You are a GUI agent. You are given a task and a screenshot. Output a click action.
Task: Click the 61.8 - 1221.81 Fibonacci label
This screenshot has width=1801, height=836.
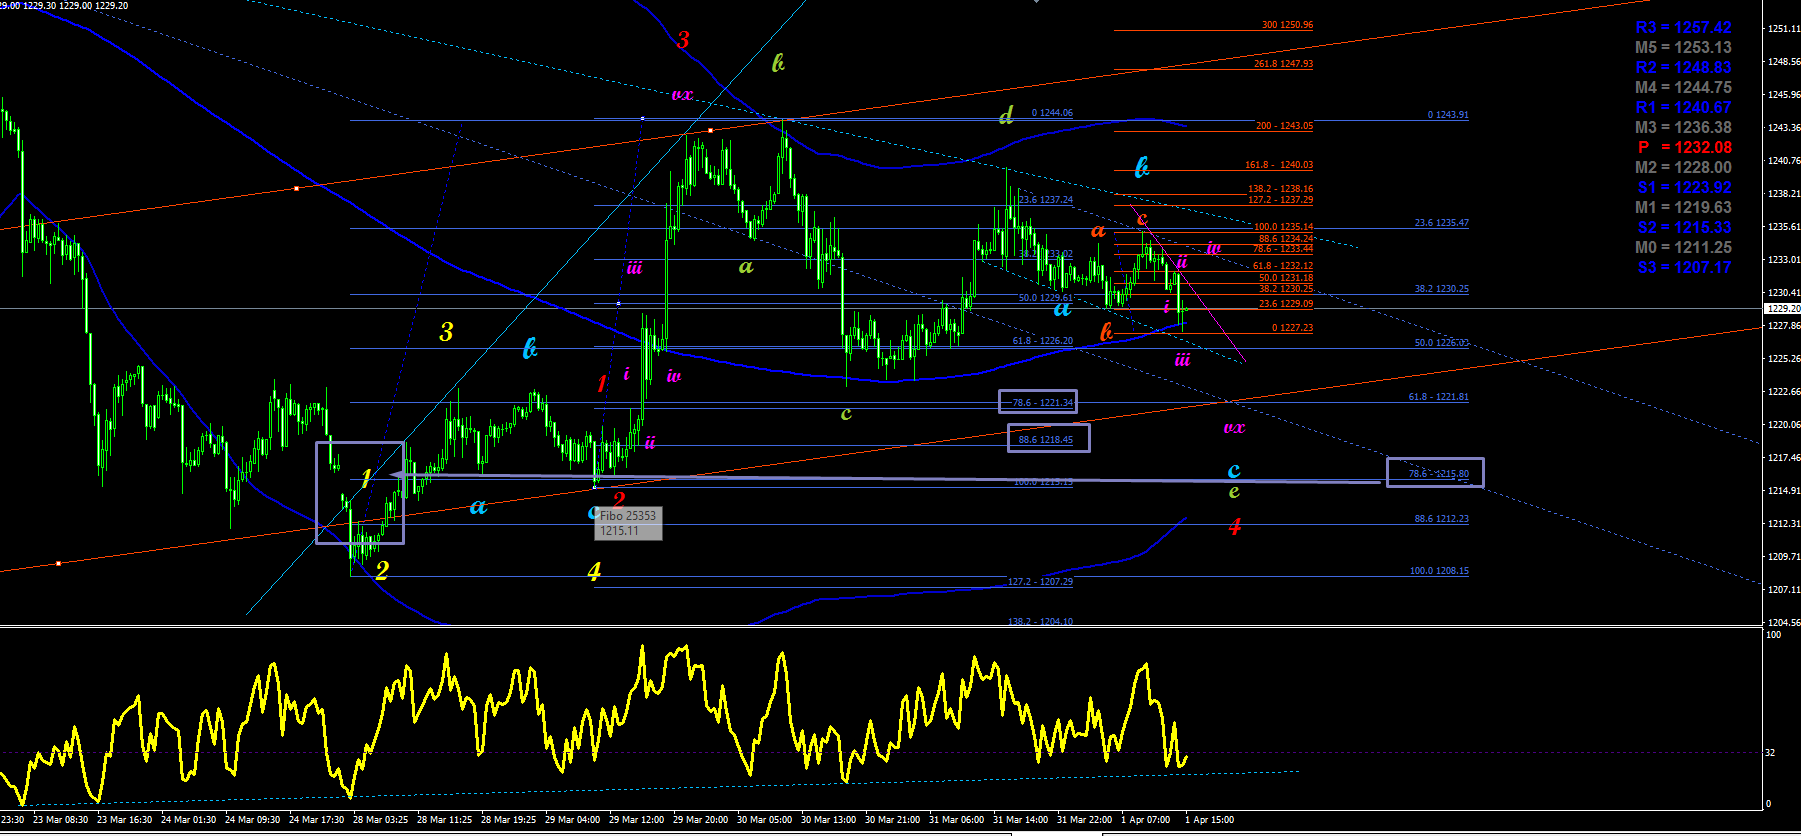[1439, 397]
